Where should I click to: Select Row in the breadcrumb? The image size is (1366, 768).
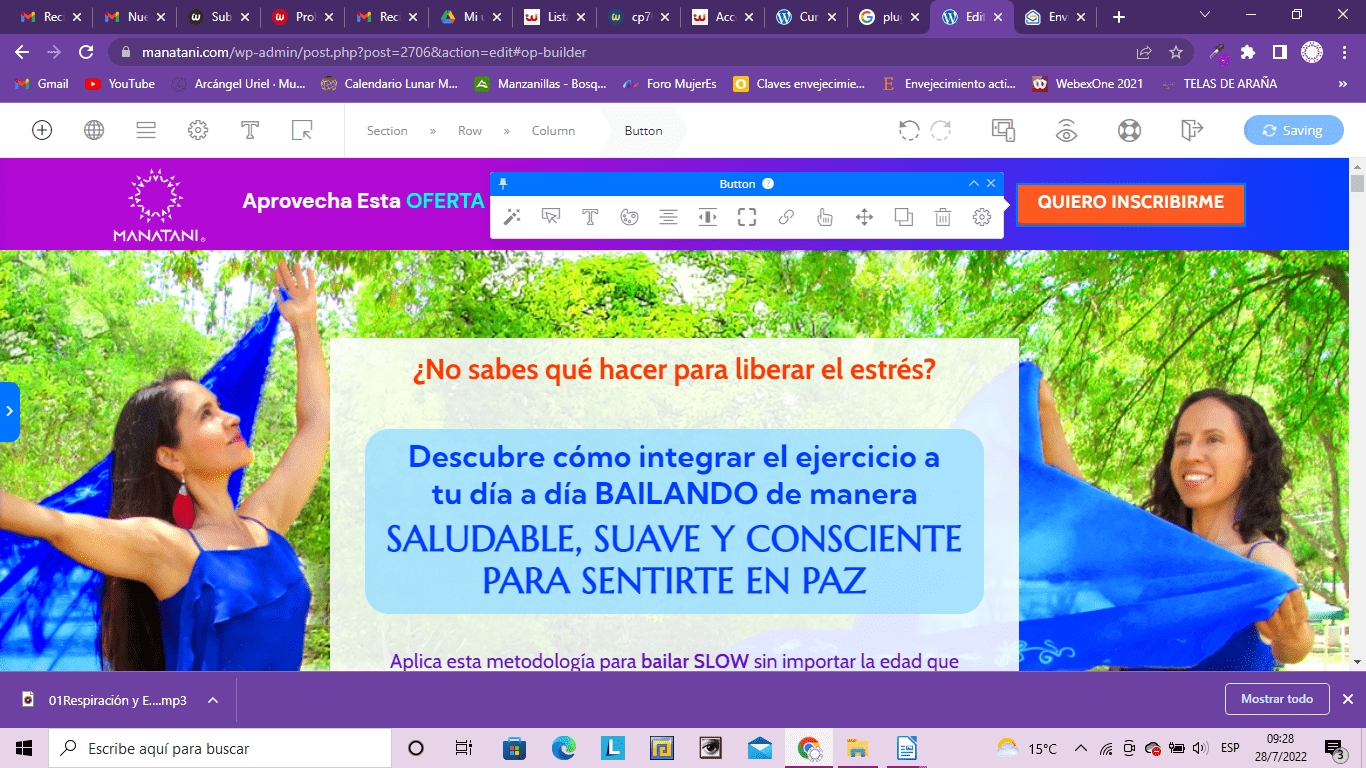[470, 131]
